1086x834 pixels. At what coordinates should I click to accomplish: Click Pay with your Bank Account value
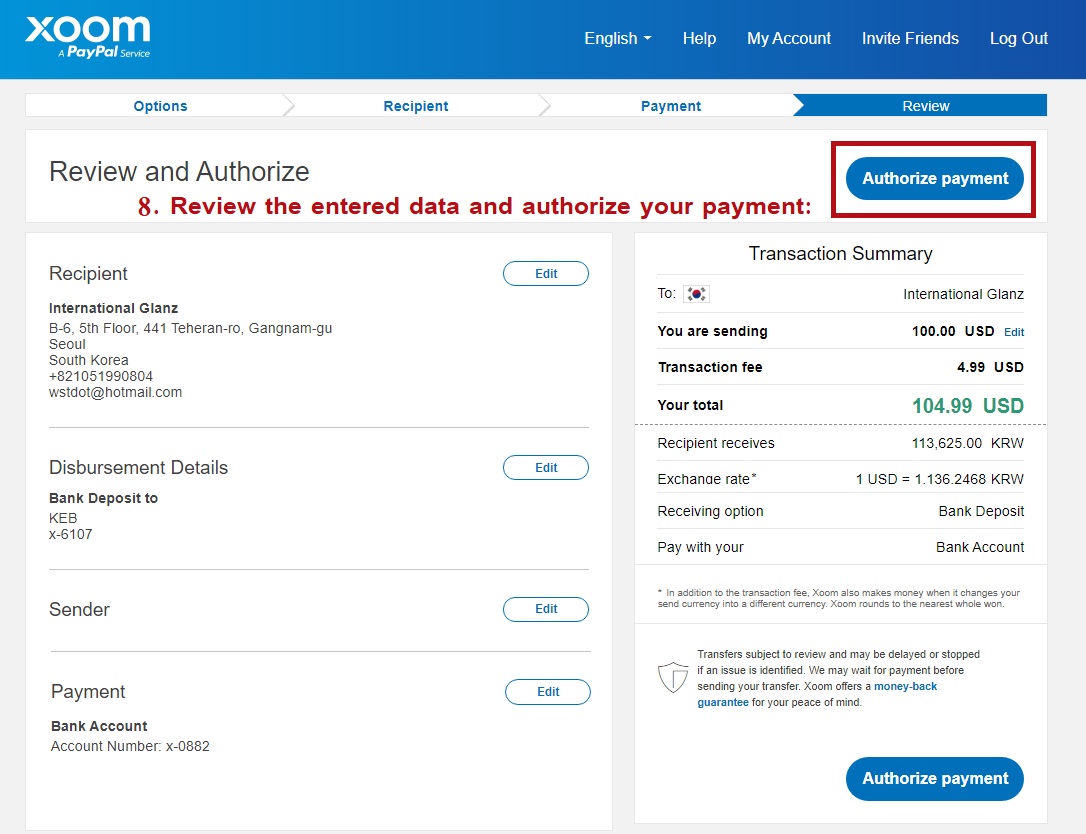979,547
